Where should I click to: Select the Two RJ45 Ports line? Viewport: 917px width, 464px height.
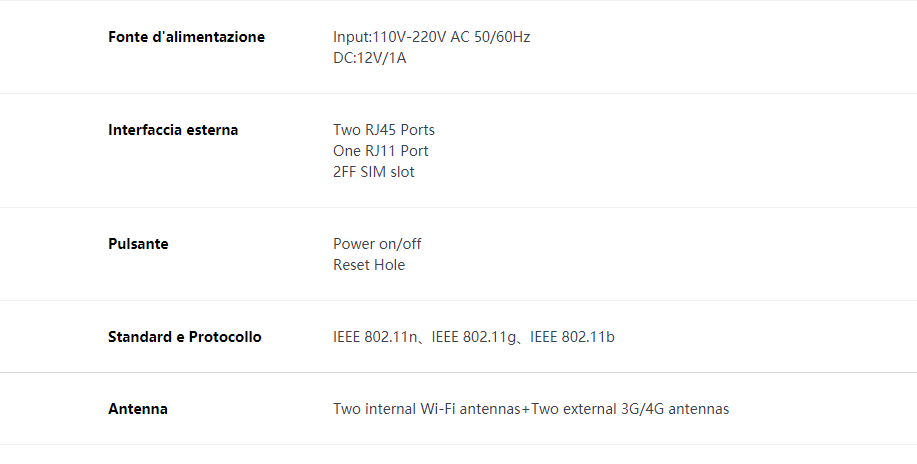pyautogui.click(x=384, y=130)
